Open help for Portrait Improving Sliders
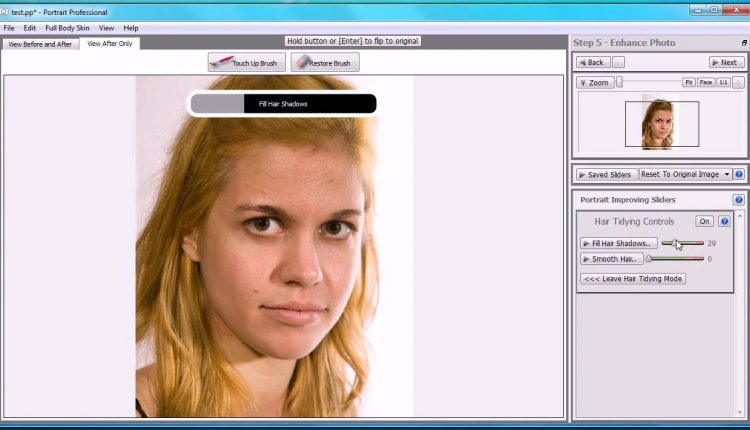This screenshot has width=750, height=430. point(739,199)
